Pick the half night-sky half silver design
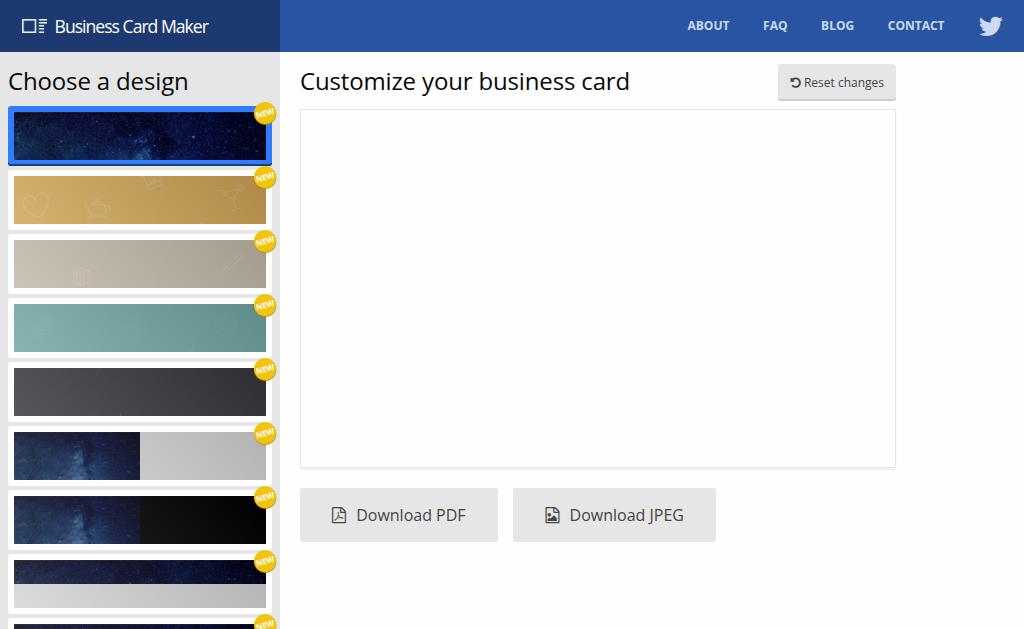Image resolution: width=1024 pixels, height=629 pixels. tap(140, 456)
